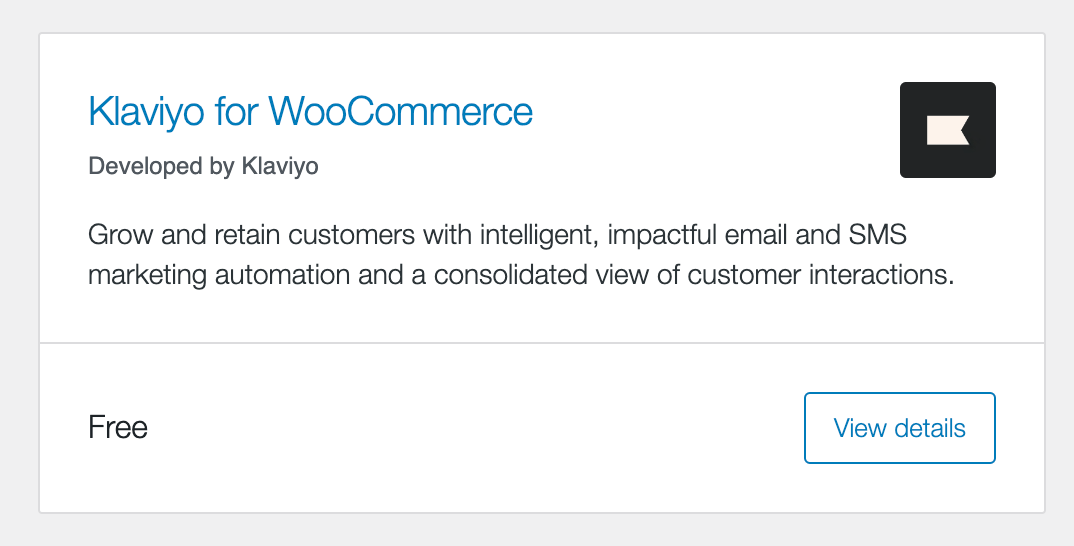Click the Klaviyo logo icon
The height and width of the screenshot is (546, 1074).
(947, 130)
